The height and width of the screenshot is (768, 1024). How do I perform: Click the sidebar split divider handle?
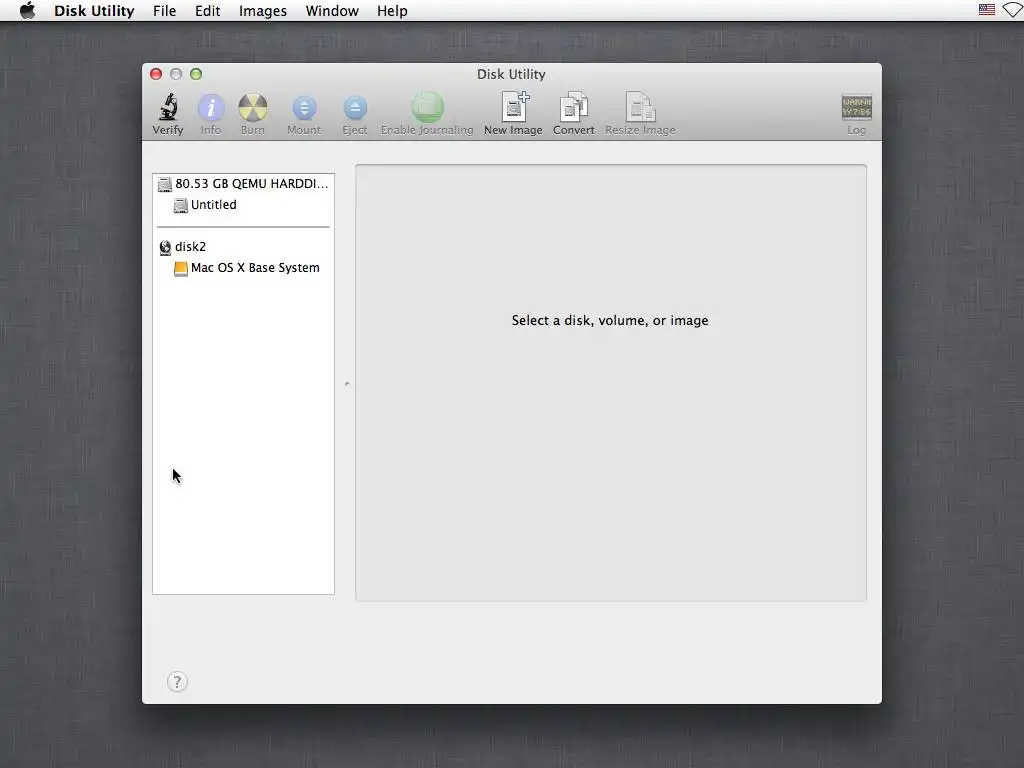(x=347, y=384)
